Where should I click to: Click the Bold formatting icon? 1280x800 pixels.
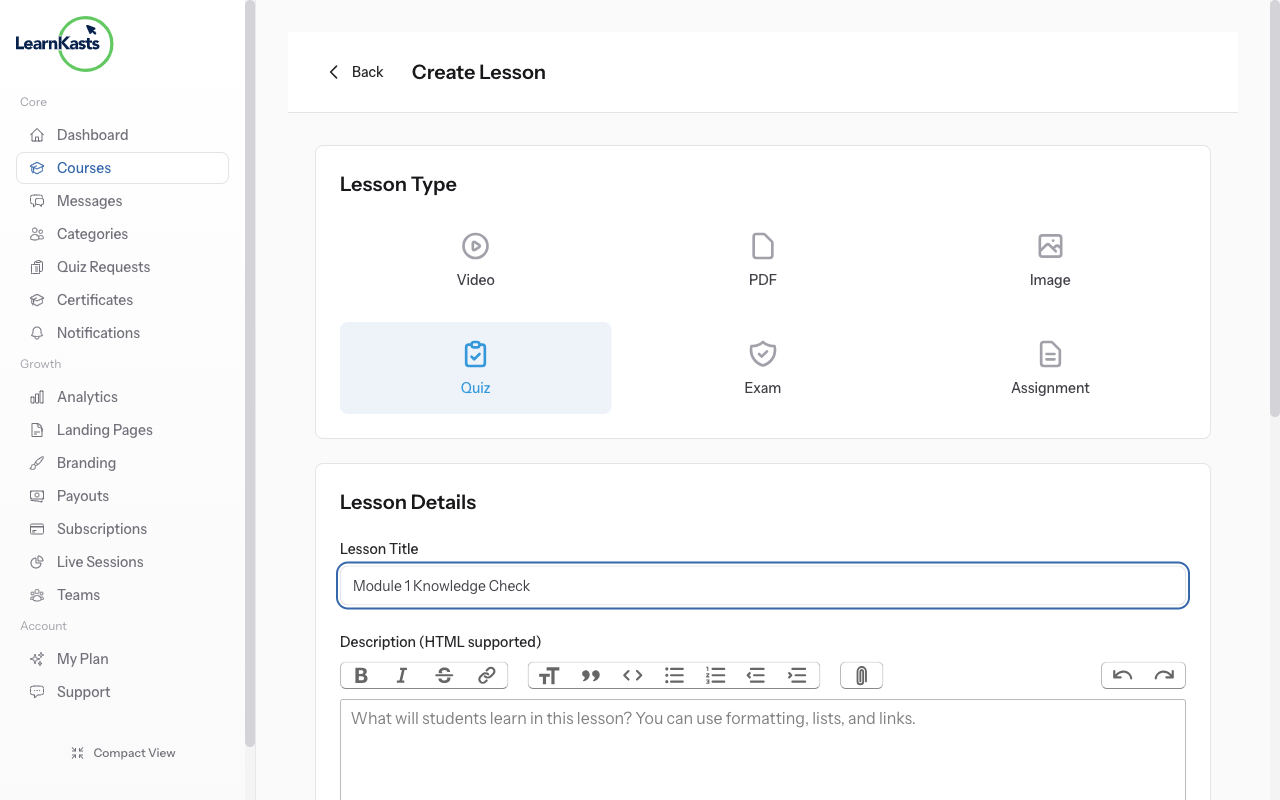(x=361, y=676)
